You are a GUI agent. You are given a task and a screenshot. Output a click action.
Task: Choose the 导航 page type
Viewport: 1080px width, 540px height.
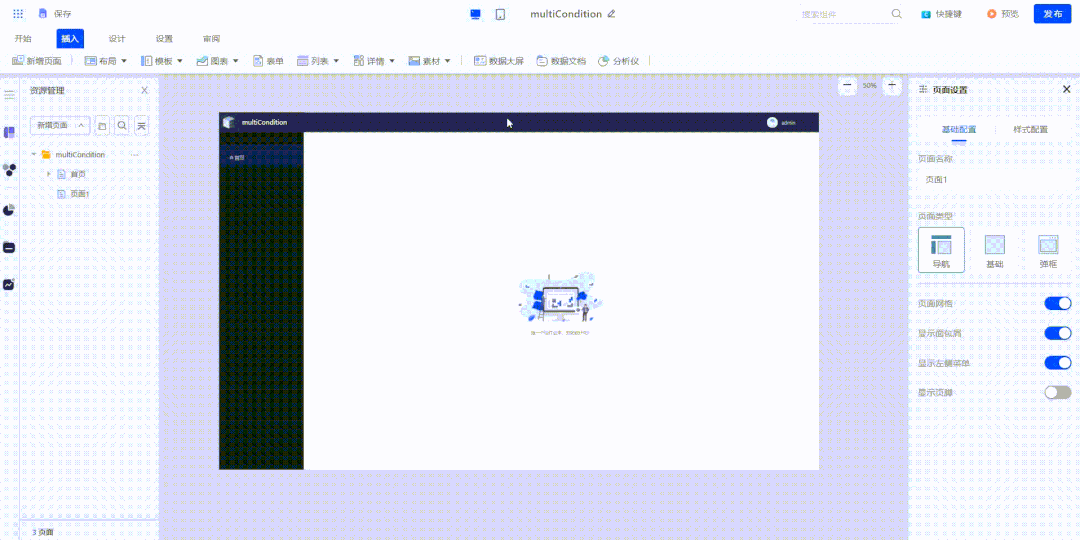tap(941, 250)
